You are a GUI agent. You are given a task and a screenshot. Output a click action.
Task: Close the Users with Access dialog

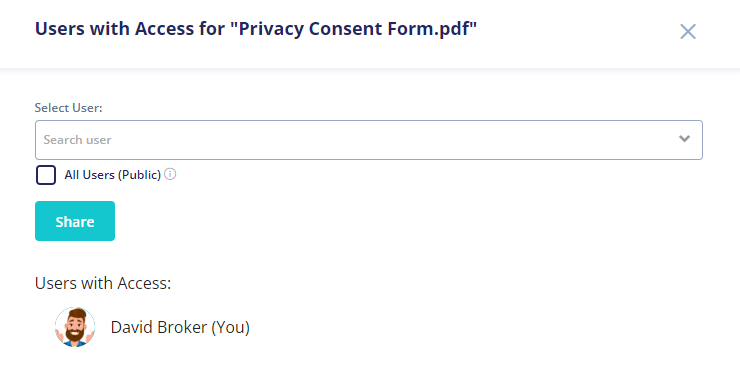coord(688,32)
